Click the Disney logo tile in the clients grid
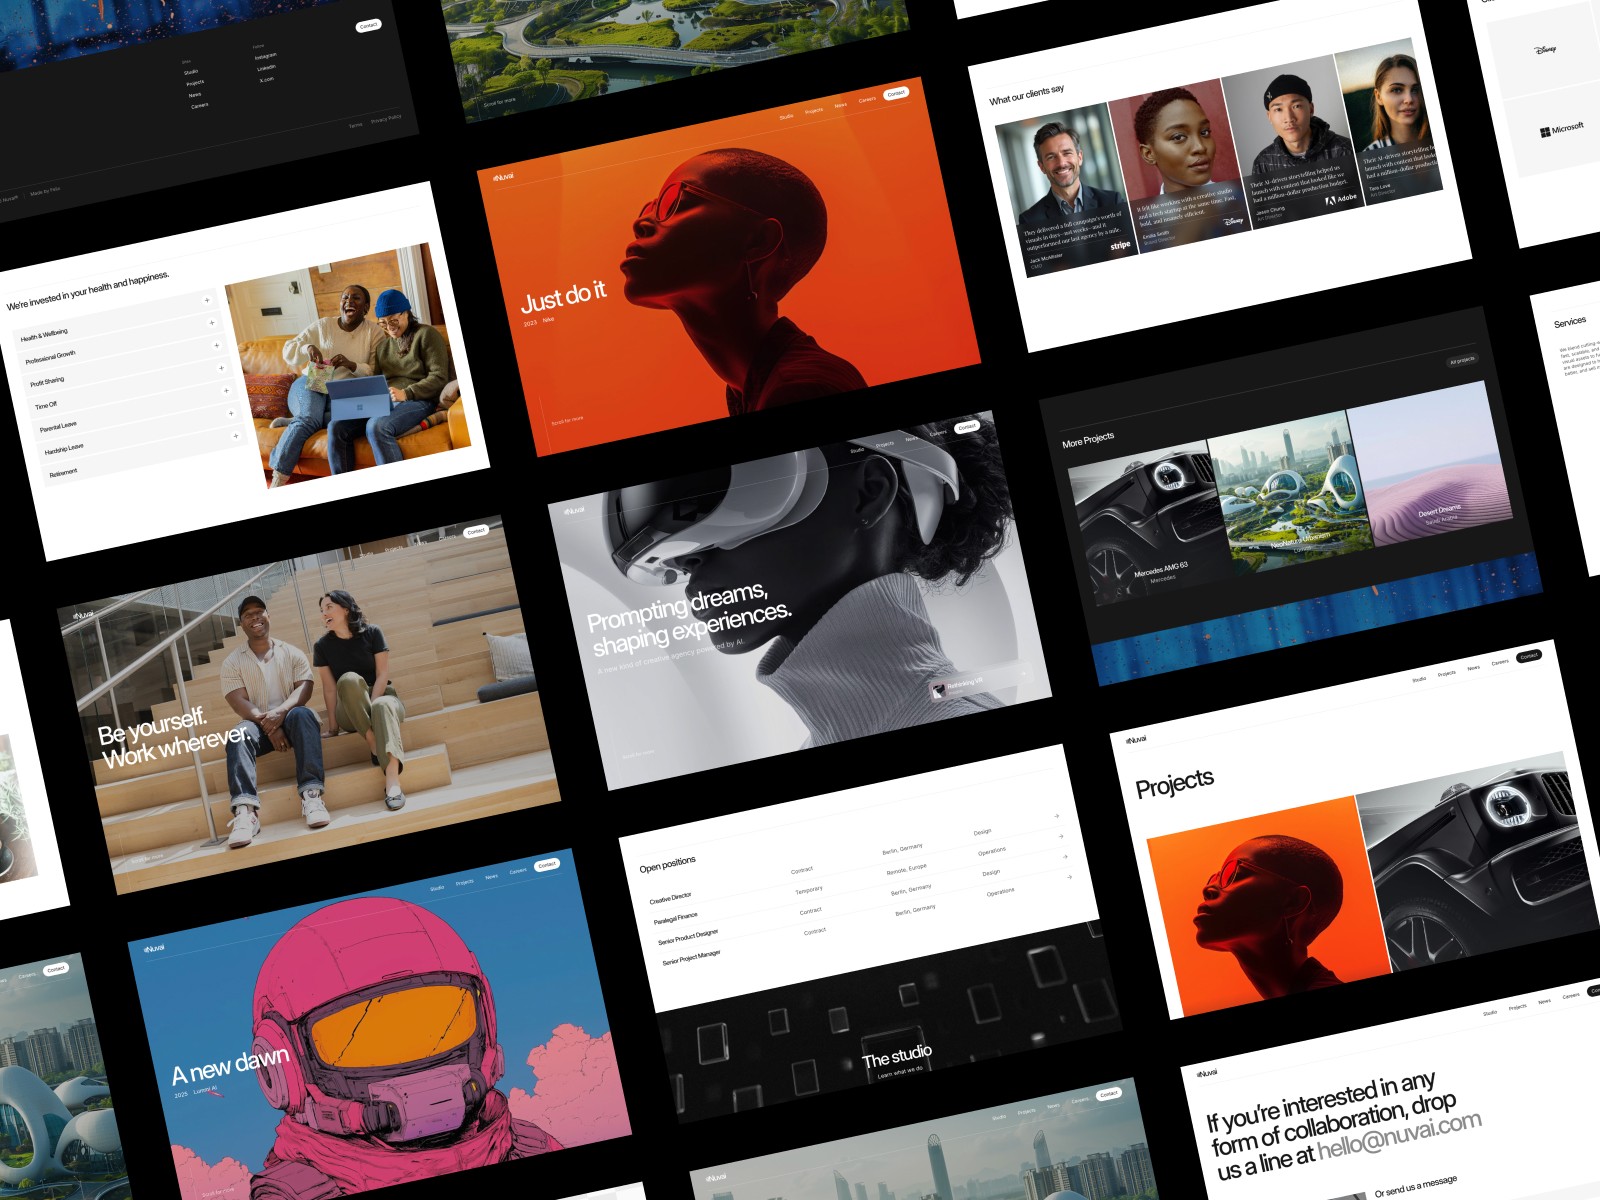1600x1200 pixels. (1545, 49)
